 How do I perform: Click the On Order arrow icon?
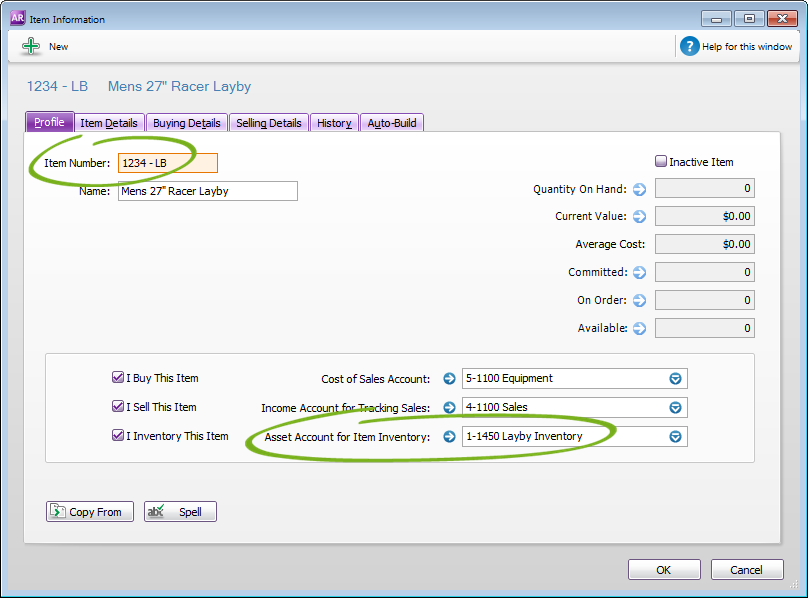(639, 300)
